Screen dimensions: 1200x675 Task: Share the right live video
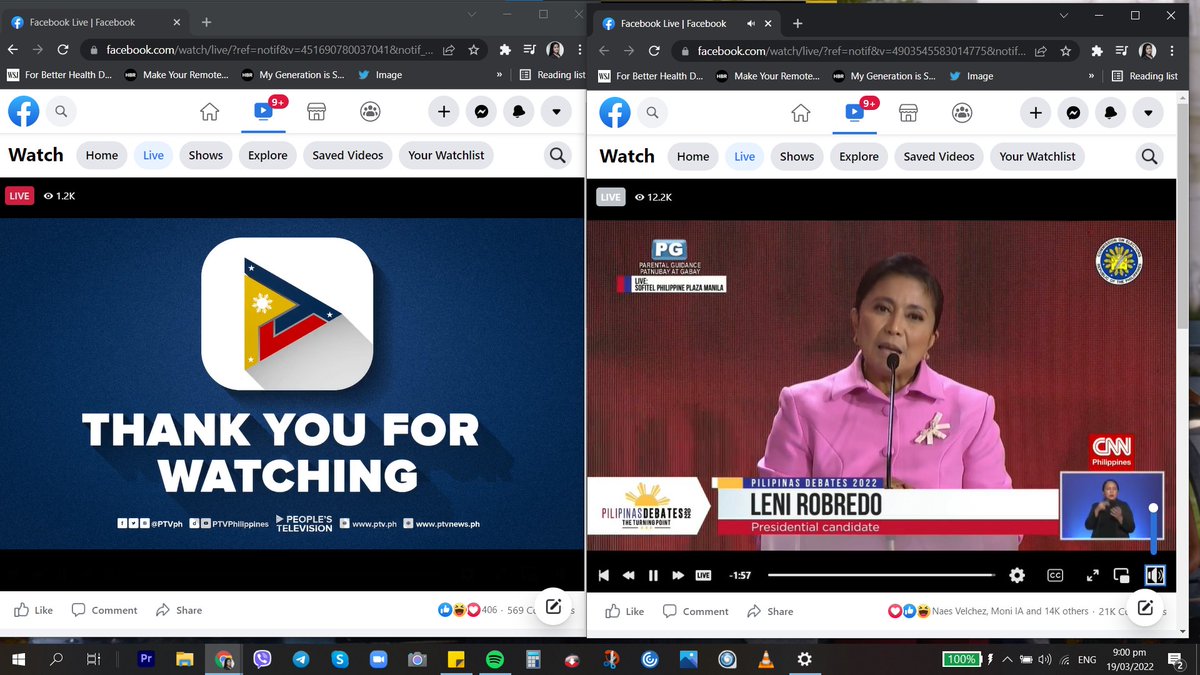(770, 611)
